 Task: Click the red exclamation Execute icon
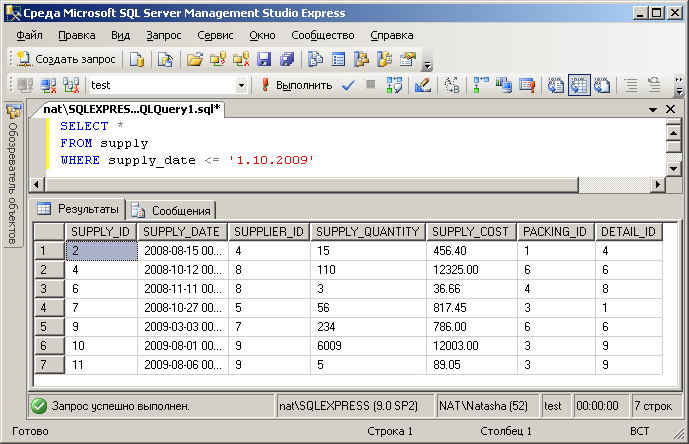click(x=265, y=84)
